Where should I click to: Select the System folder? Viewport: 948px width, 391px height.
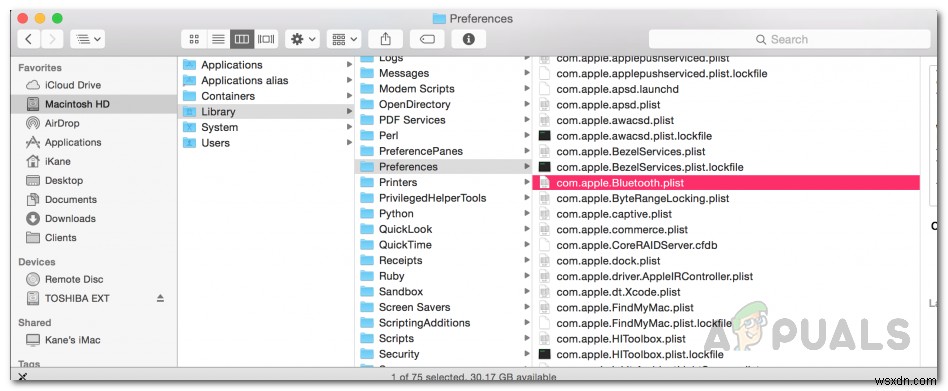coord(267,127)
